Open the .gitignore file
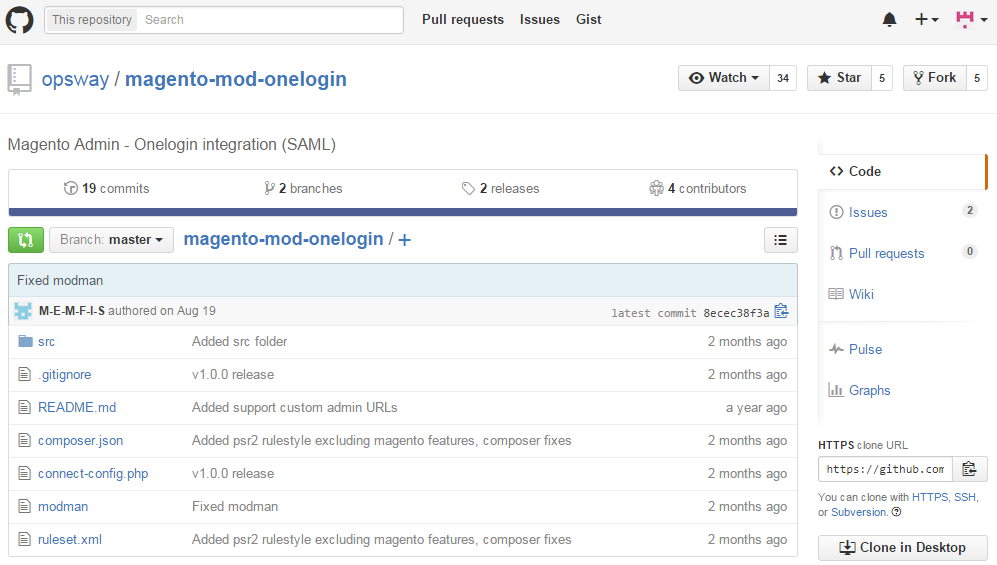Viewport: 997px width, 565px height. [x=64, y=374]
